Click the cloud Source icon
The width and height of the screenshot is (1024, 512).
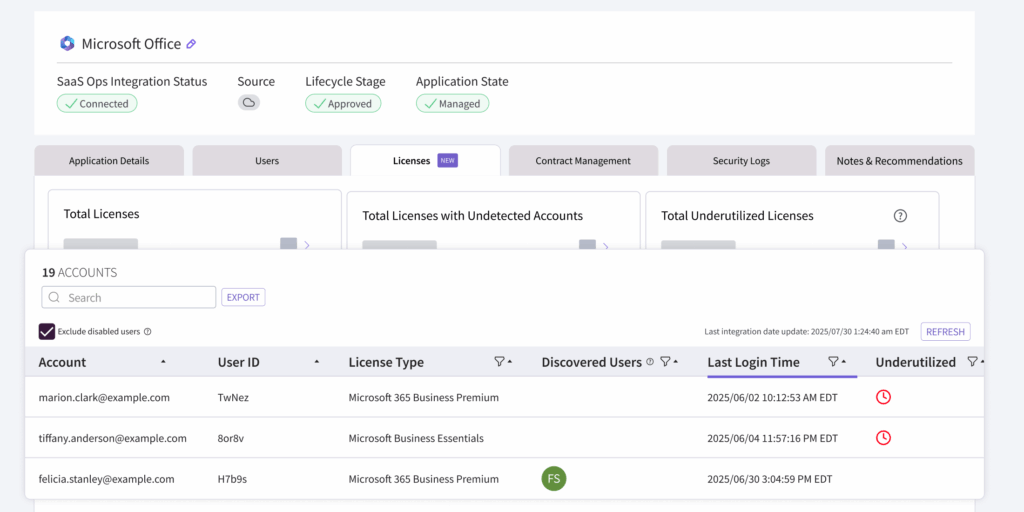pos(249,103)
